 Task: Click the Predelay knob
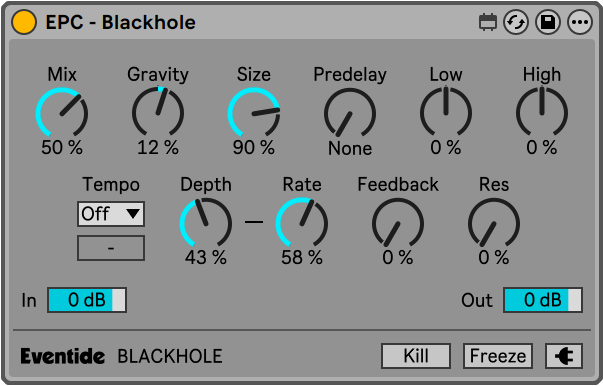point(350,112)
